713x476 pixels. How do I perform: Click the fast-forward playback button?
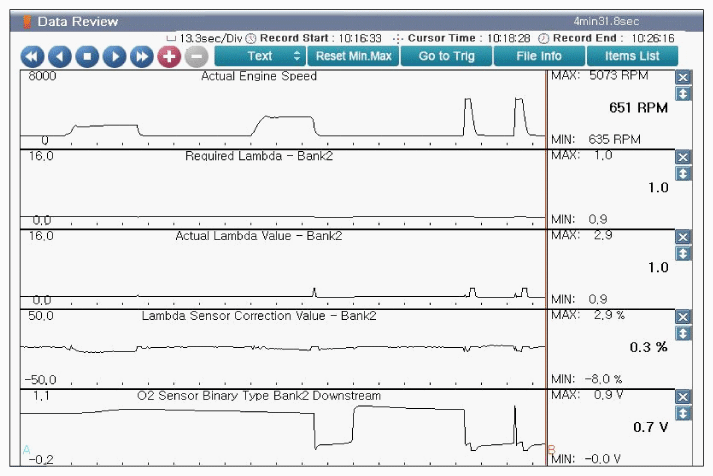pos(141,57)
